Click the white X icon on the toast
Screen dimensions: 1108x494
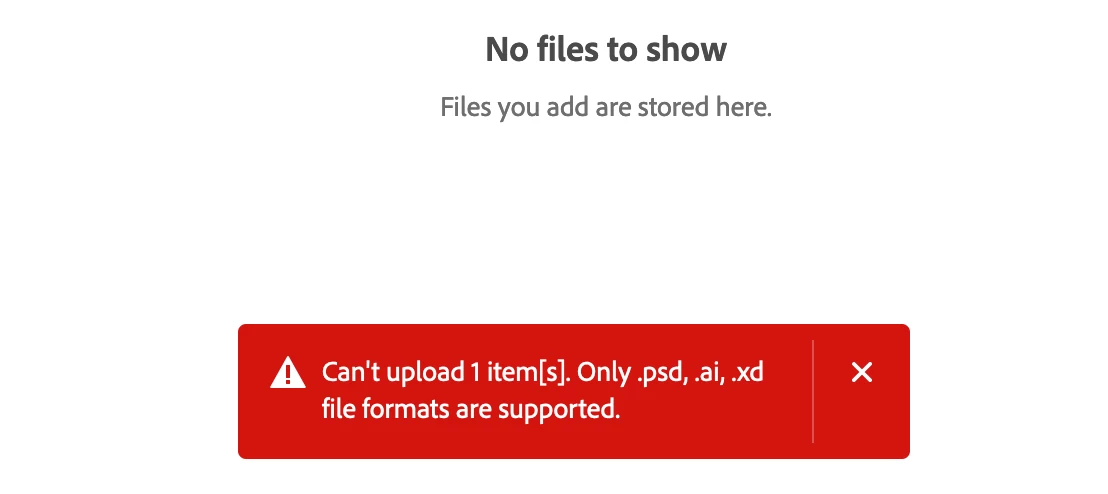pyautogui.click(x=861, y=372)
